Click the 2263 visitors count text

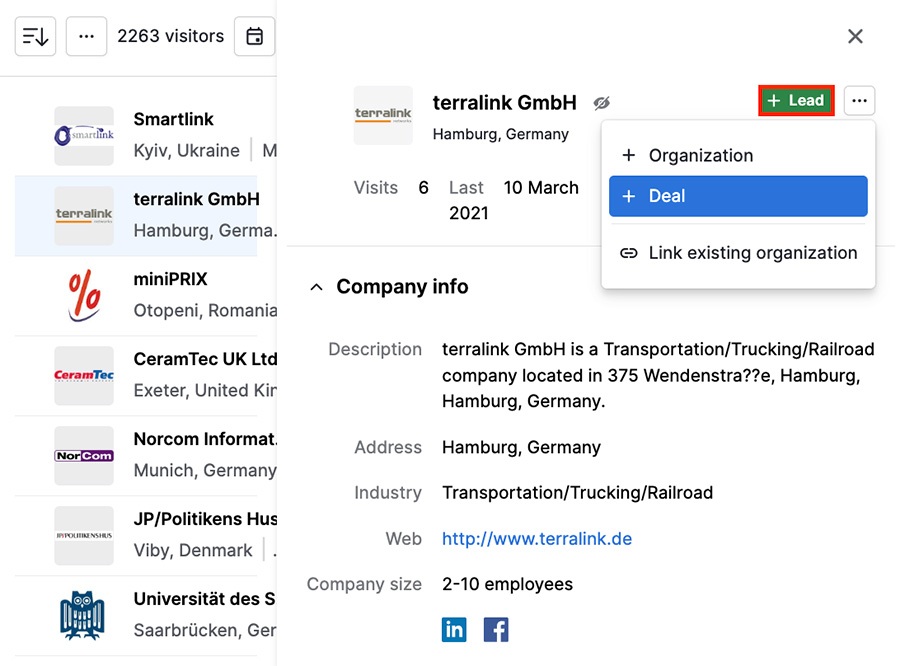click(x=170, y=36)
